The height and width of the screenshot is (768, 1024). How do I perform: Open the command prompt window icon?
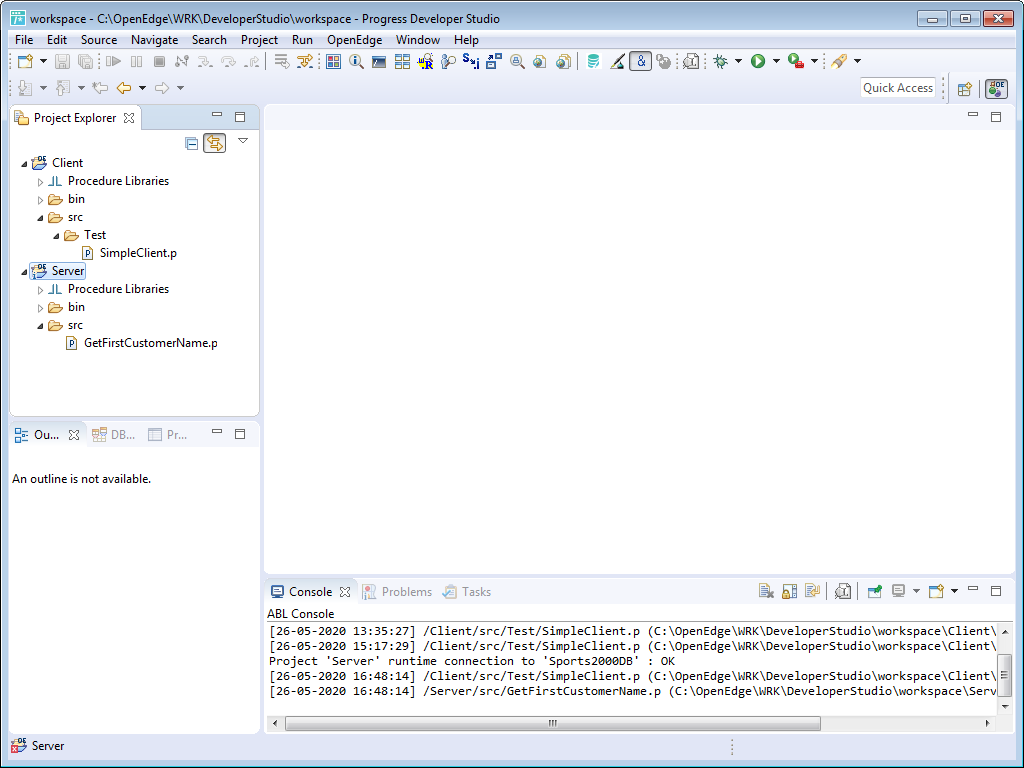[x=379, y=61]
